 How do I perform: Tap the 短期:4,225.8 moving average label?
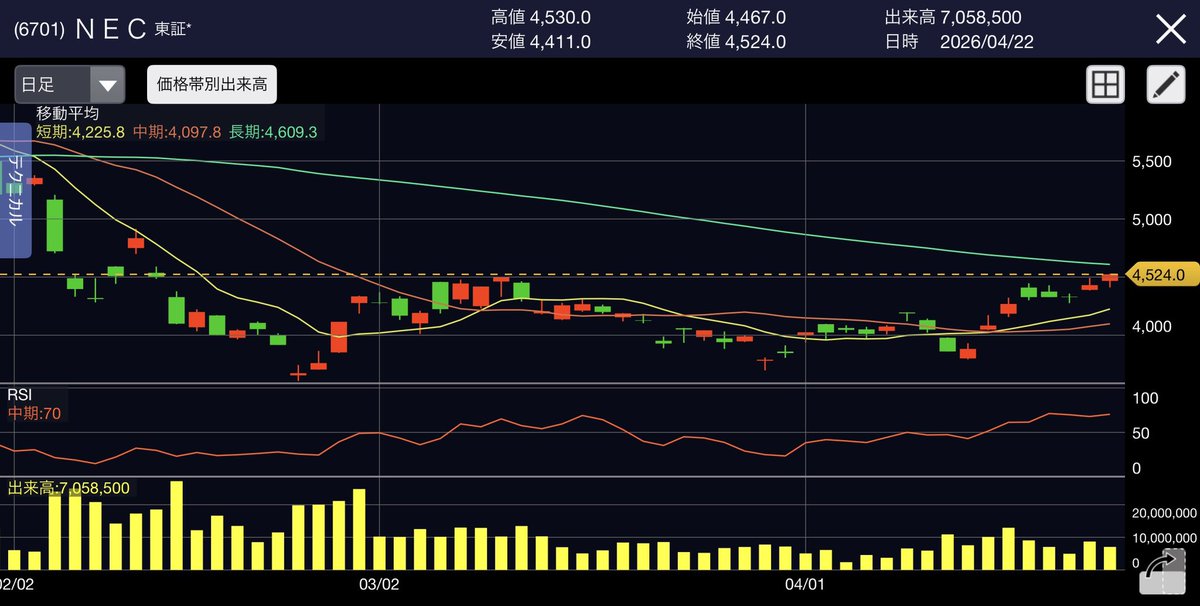80,132
